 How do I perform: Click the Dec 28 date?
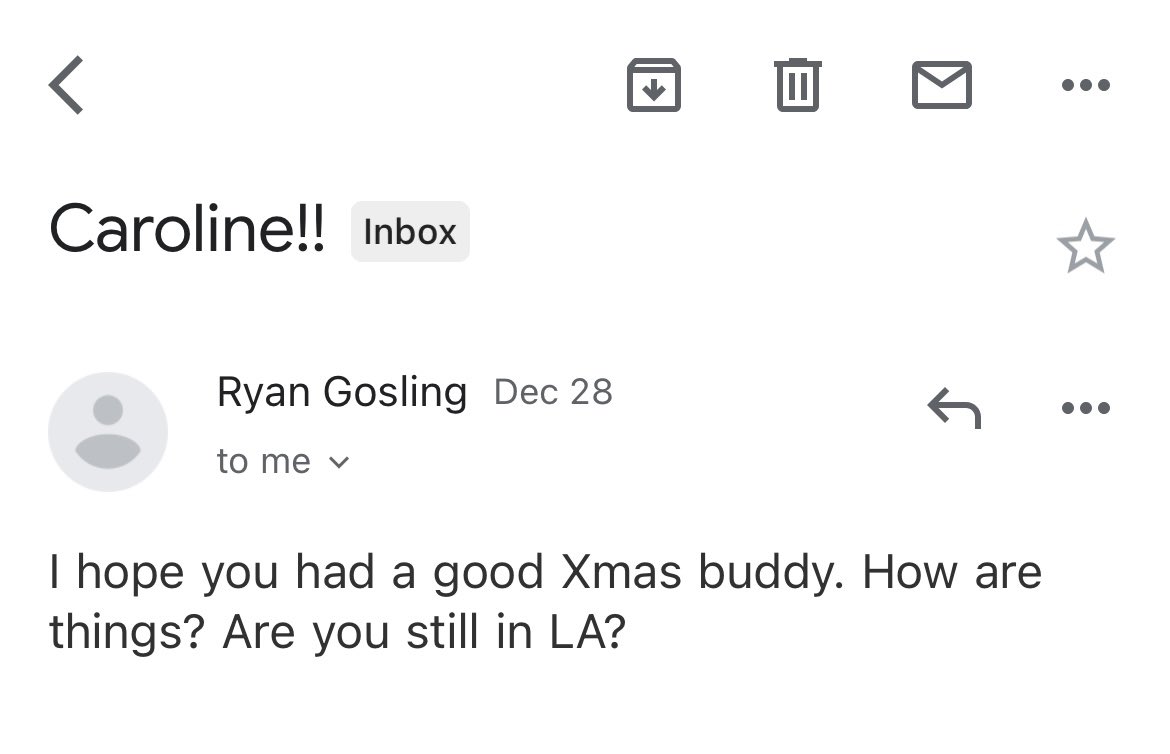click(x=553, y=392)
